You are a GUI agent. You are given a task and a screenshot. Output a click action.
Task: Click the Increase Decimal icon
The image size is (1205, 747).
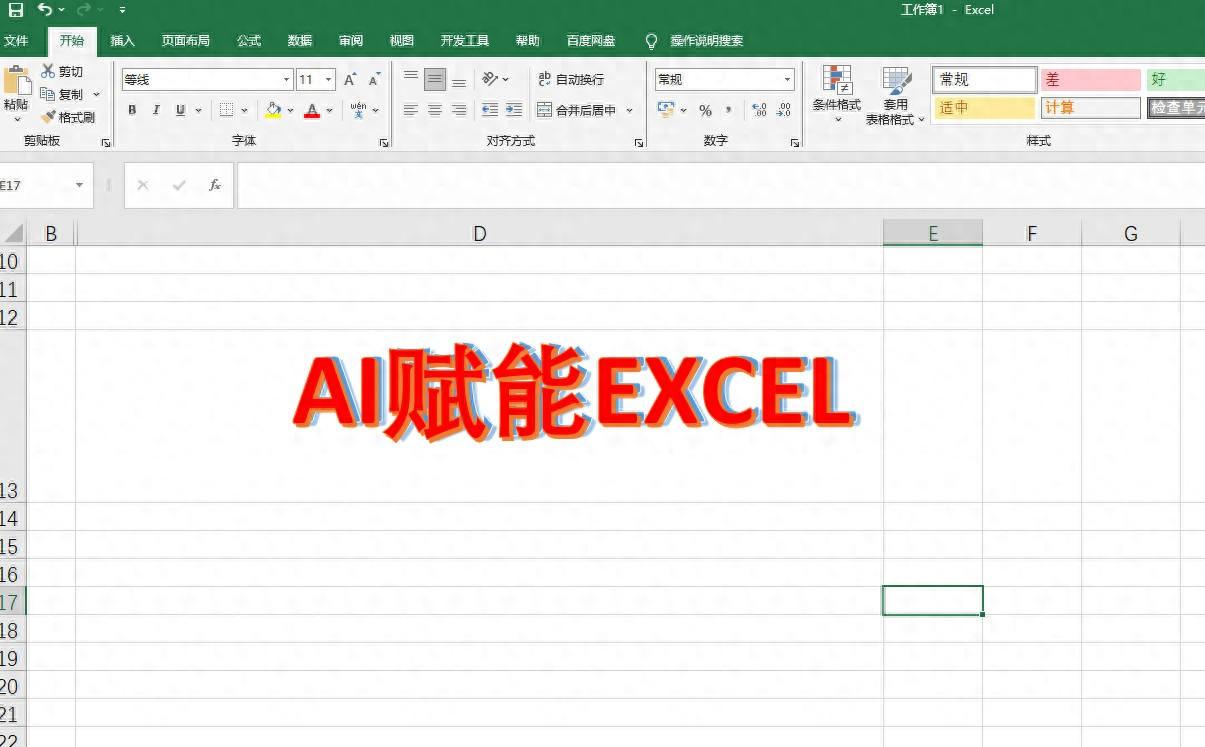pos(760,110)
